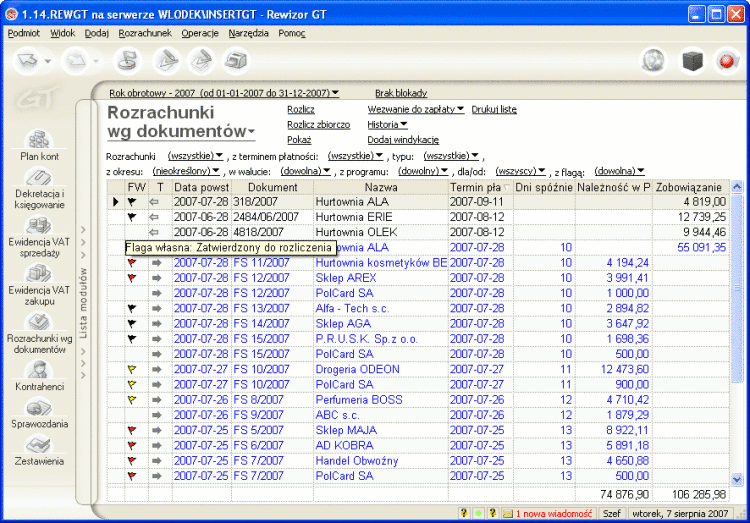Viewport: 750px width, 523px height.
Task: Click the globe icon in top toolbar
Action: point(653,61)
